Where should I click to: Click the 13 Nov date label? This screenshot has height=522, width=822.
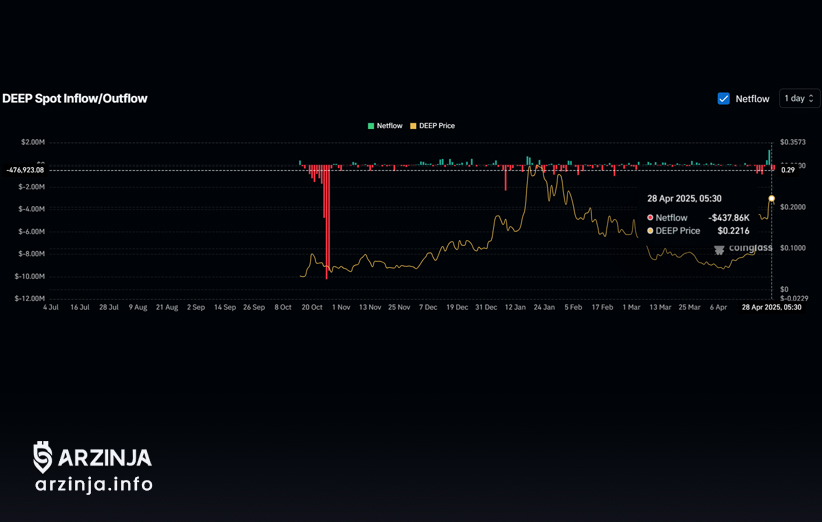370,307
